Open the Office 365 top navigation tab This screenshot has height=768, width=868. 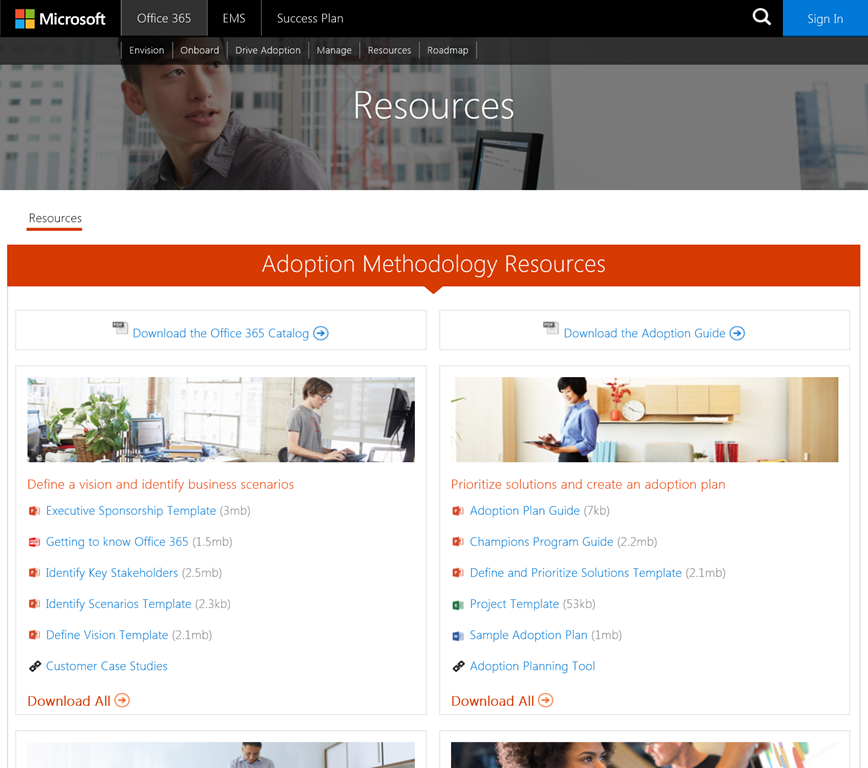pyautogui.click(x=164, y=18)
